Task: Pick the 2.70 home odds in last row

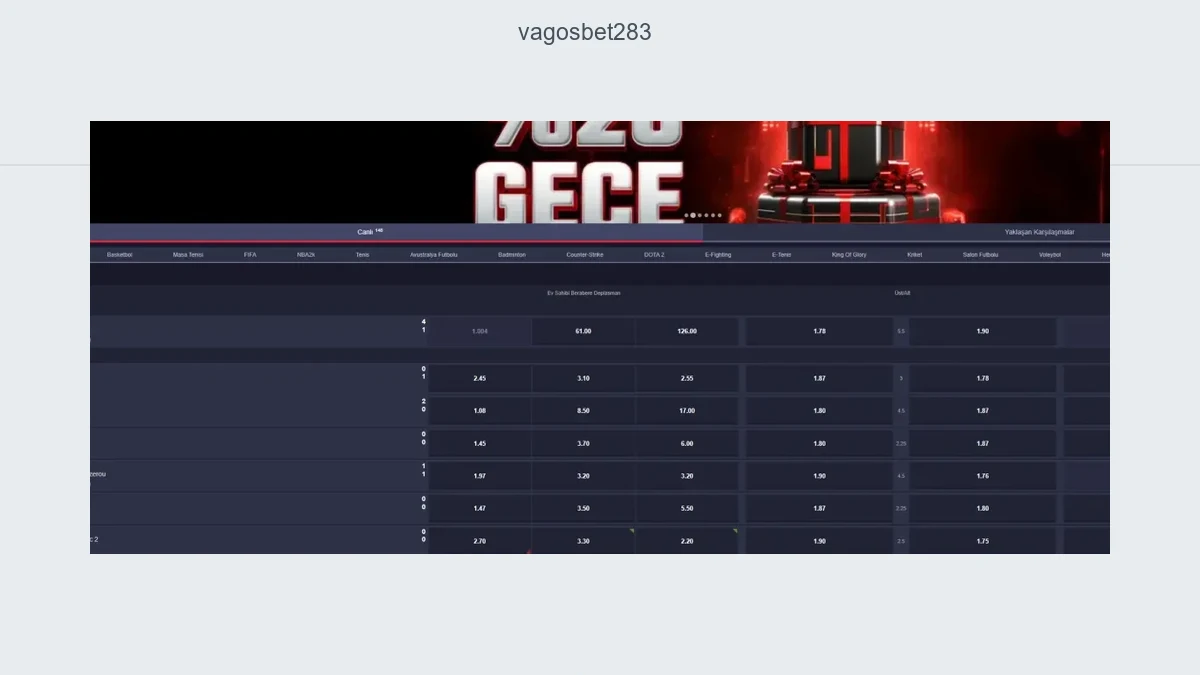Action: tap(480, 540)
